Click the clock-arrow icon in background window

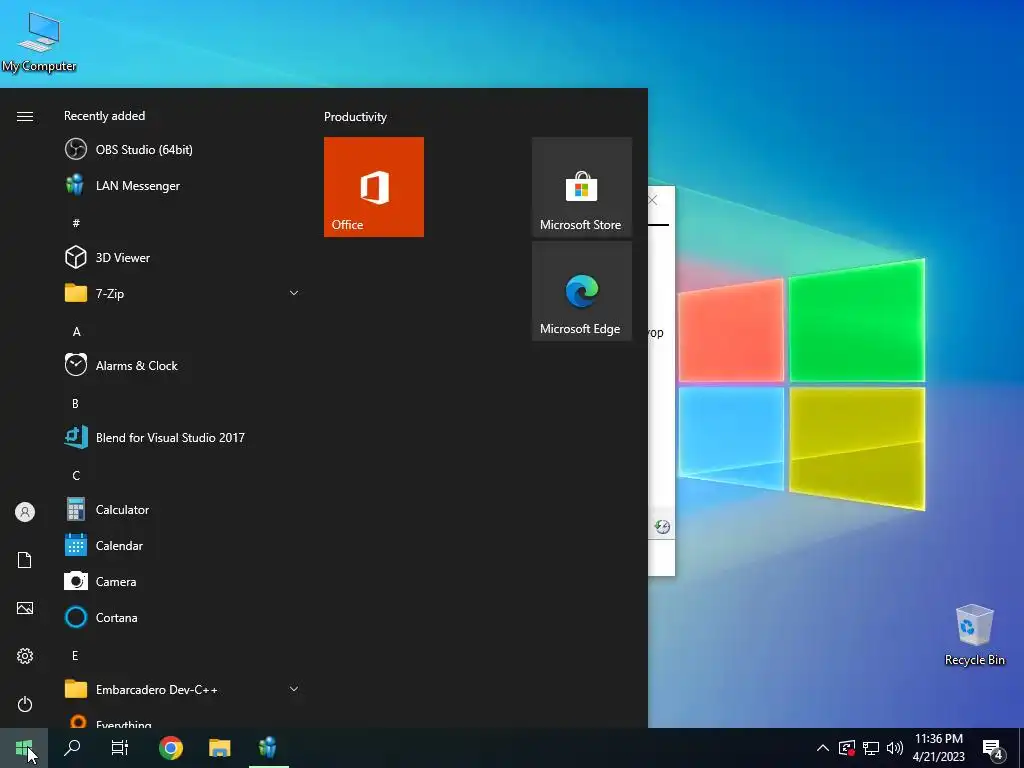pos(662,527)
